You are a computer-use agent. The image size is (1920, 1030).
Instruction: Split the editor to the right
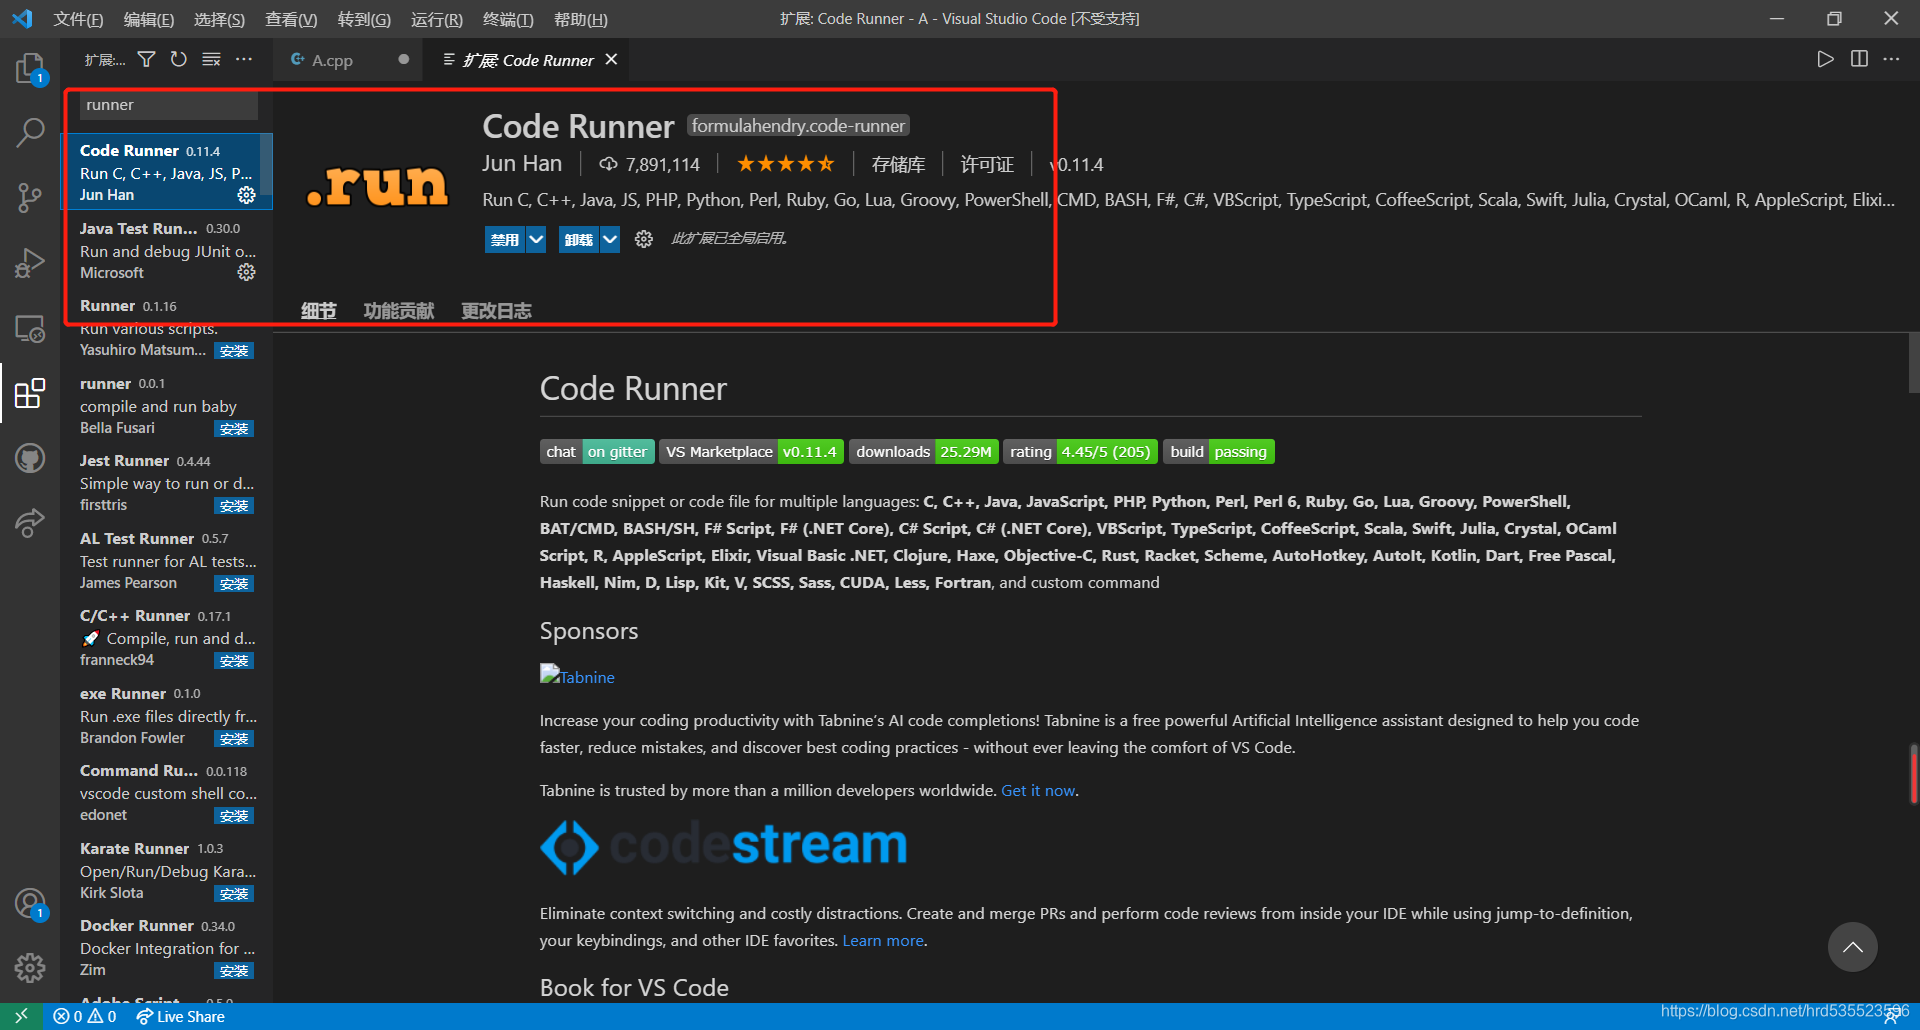[x=1859, y=59]
